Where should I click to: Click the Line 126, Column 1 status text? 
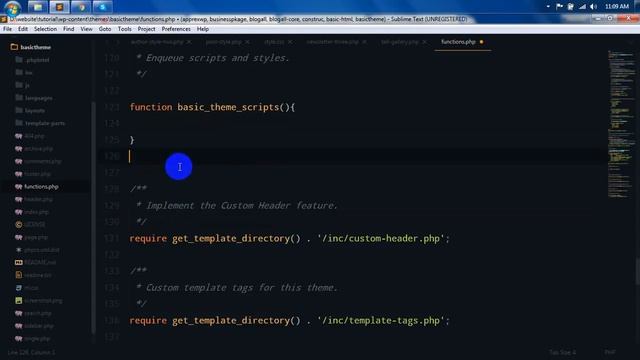31,352
